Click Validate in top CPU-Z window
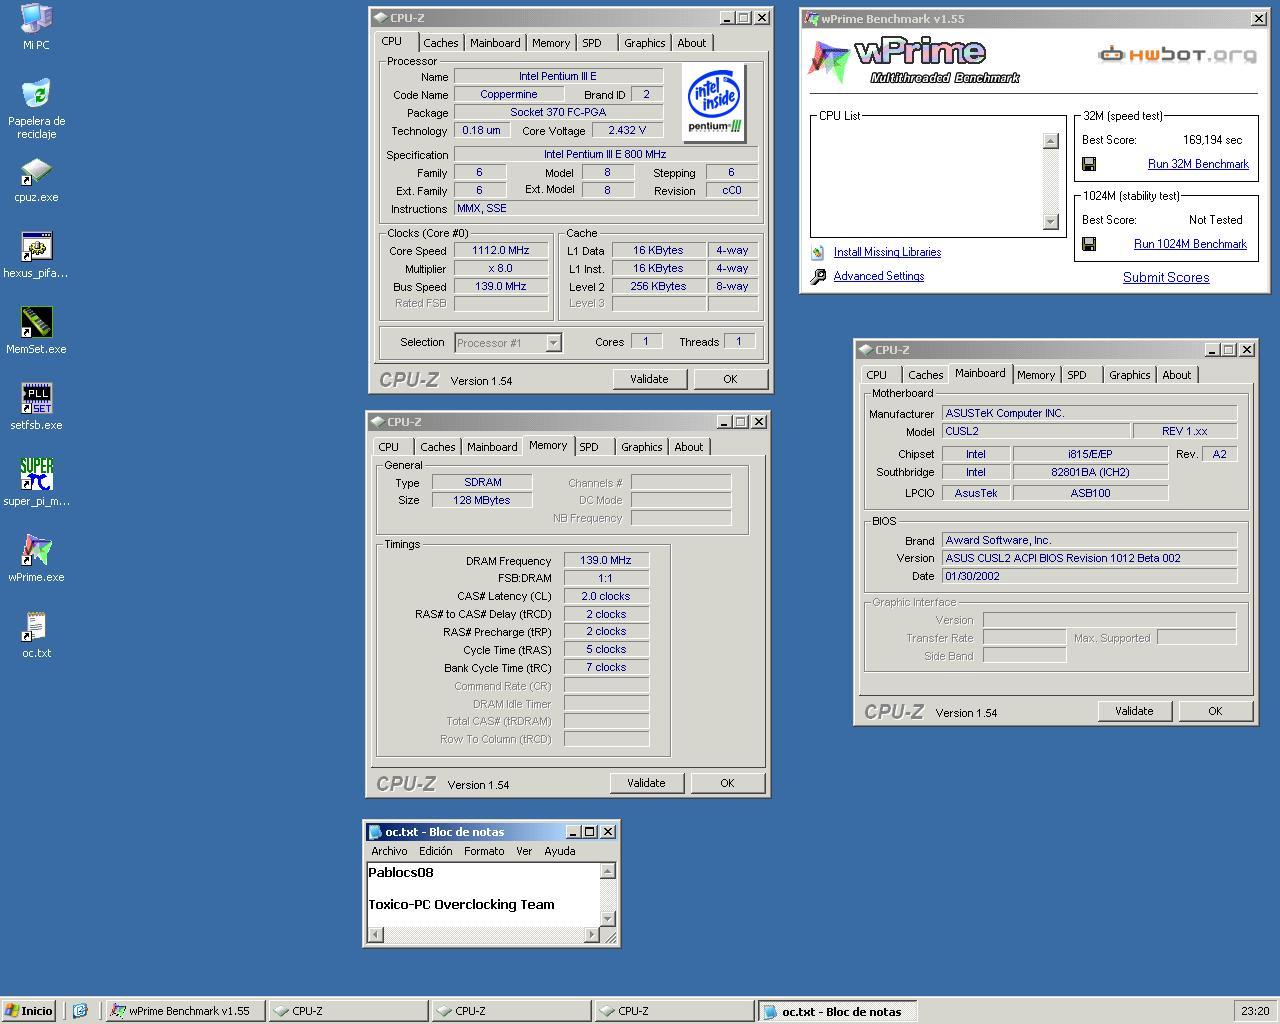Screen dimensions: 1280x1024 tap(649, 379)
